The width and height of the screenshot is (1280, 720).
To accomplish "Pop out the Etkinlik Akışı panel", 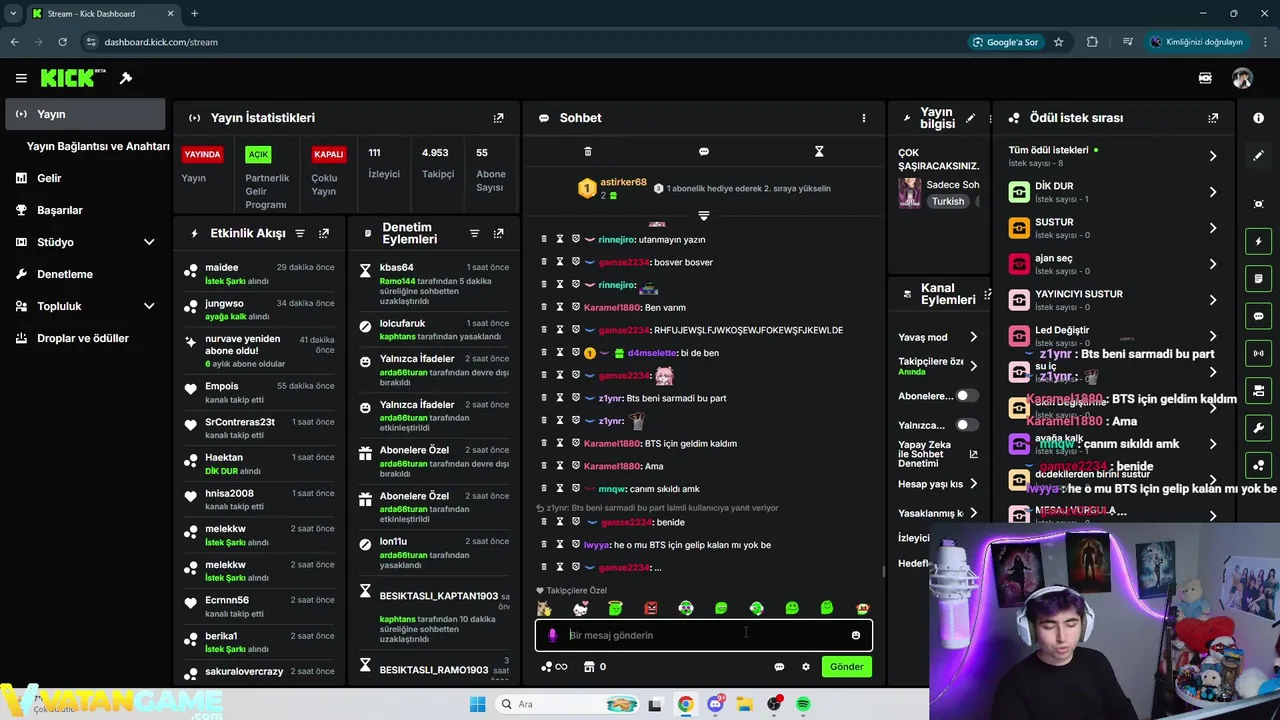I will [x=324, y=233].
